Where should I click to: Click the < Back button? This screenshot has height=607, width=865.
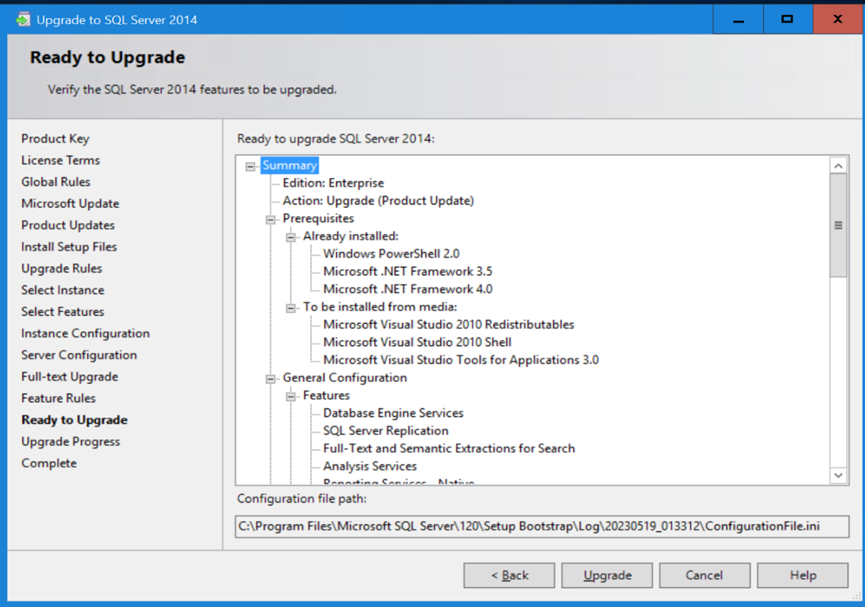pos(509,576)
